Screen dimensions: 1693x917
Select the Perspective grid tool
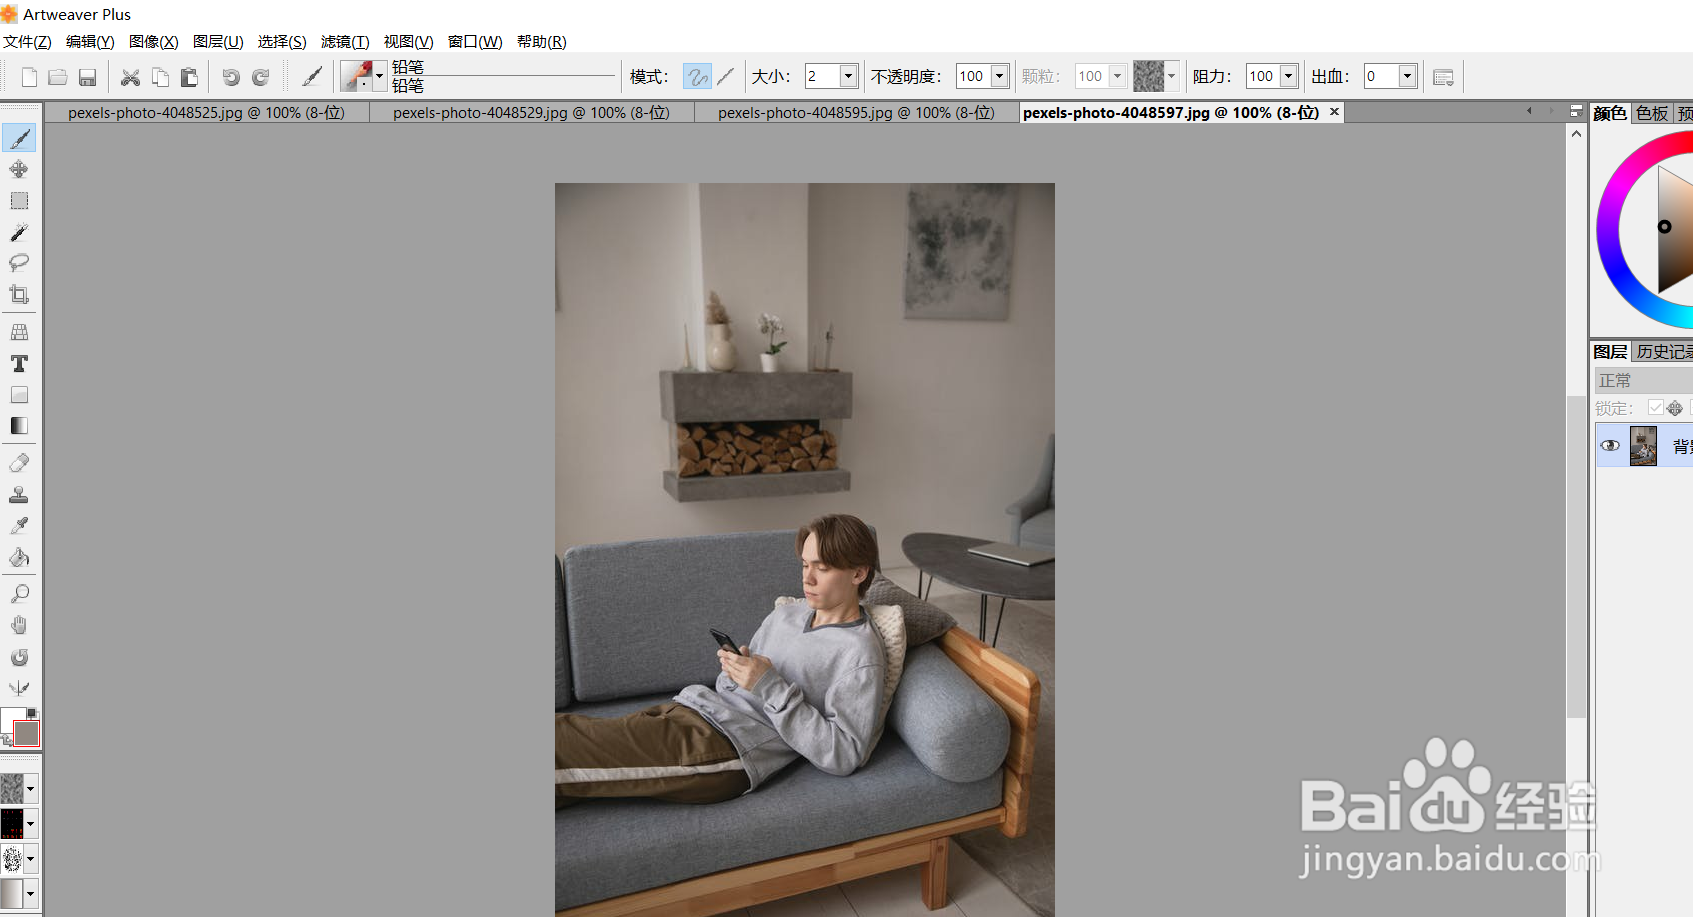(x=19, y=332)
